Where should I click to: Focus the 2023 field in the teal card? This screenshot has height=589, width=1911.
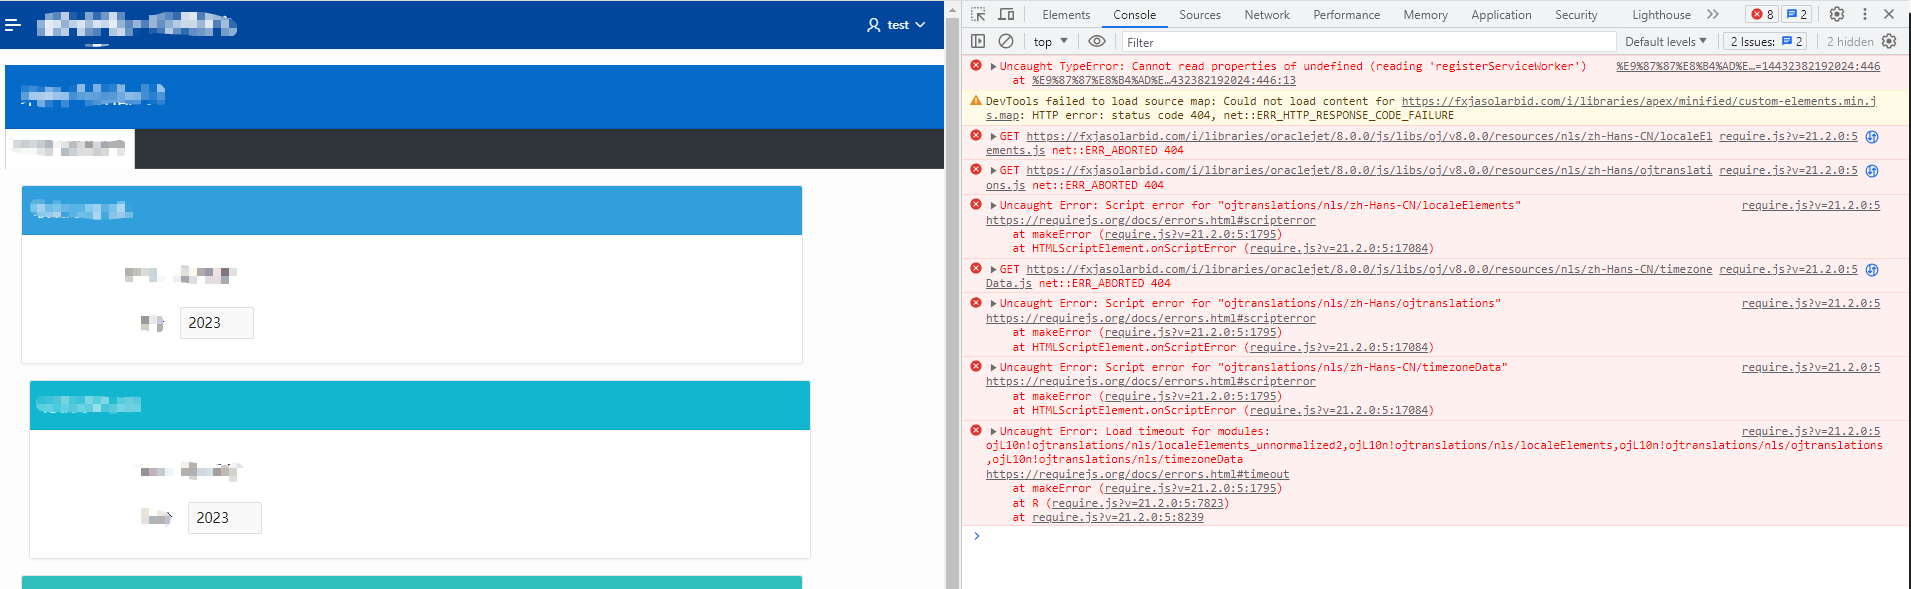pos(225,518)
